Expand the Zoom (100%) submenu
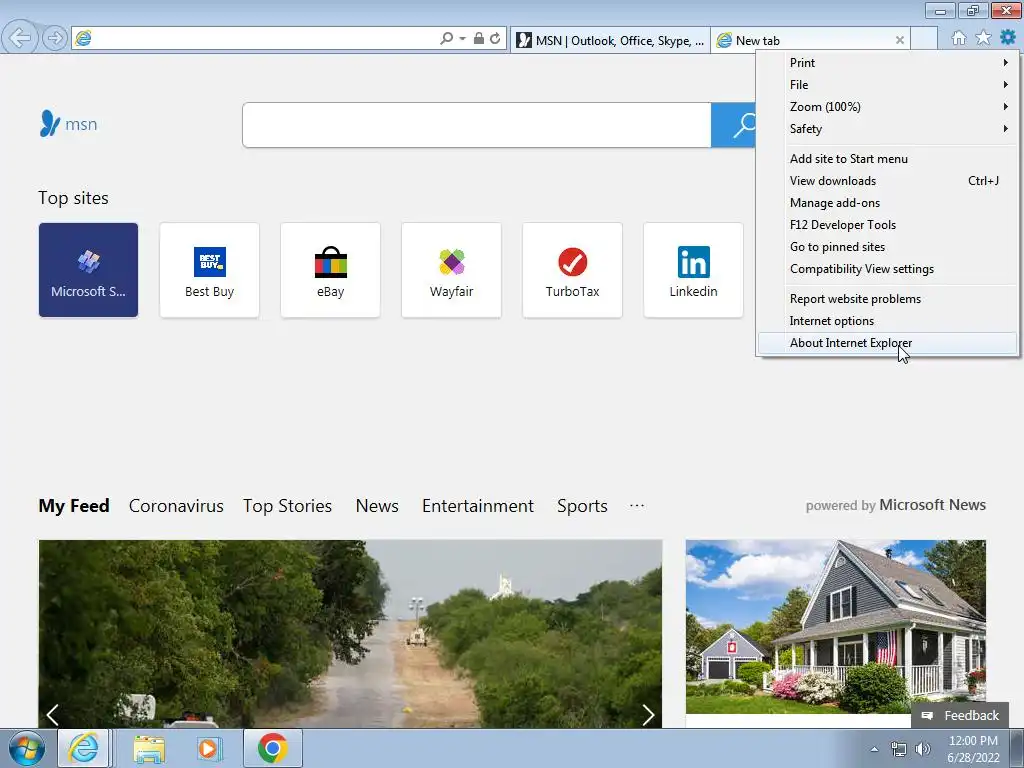The height and width of the screenshot is (768, 1024). coord(888,107)
